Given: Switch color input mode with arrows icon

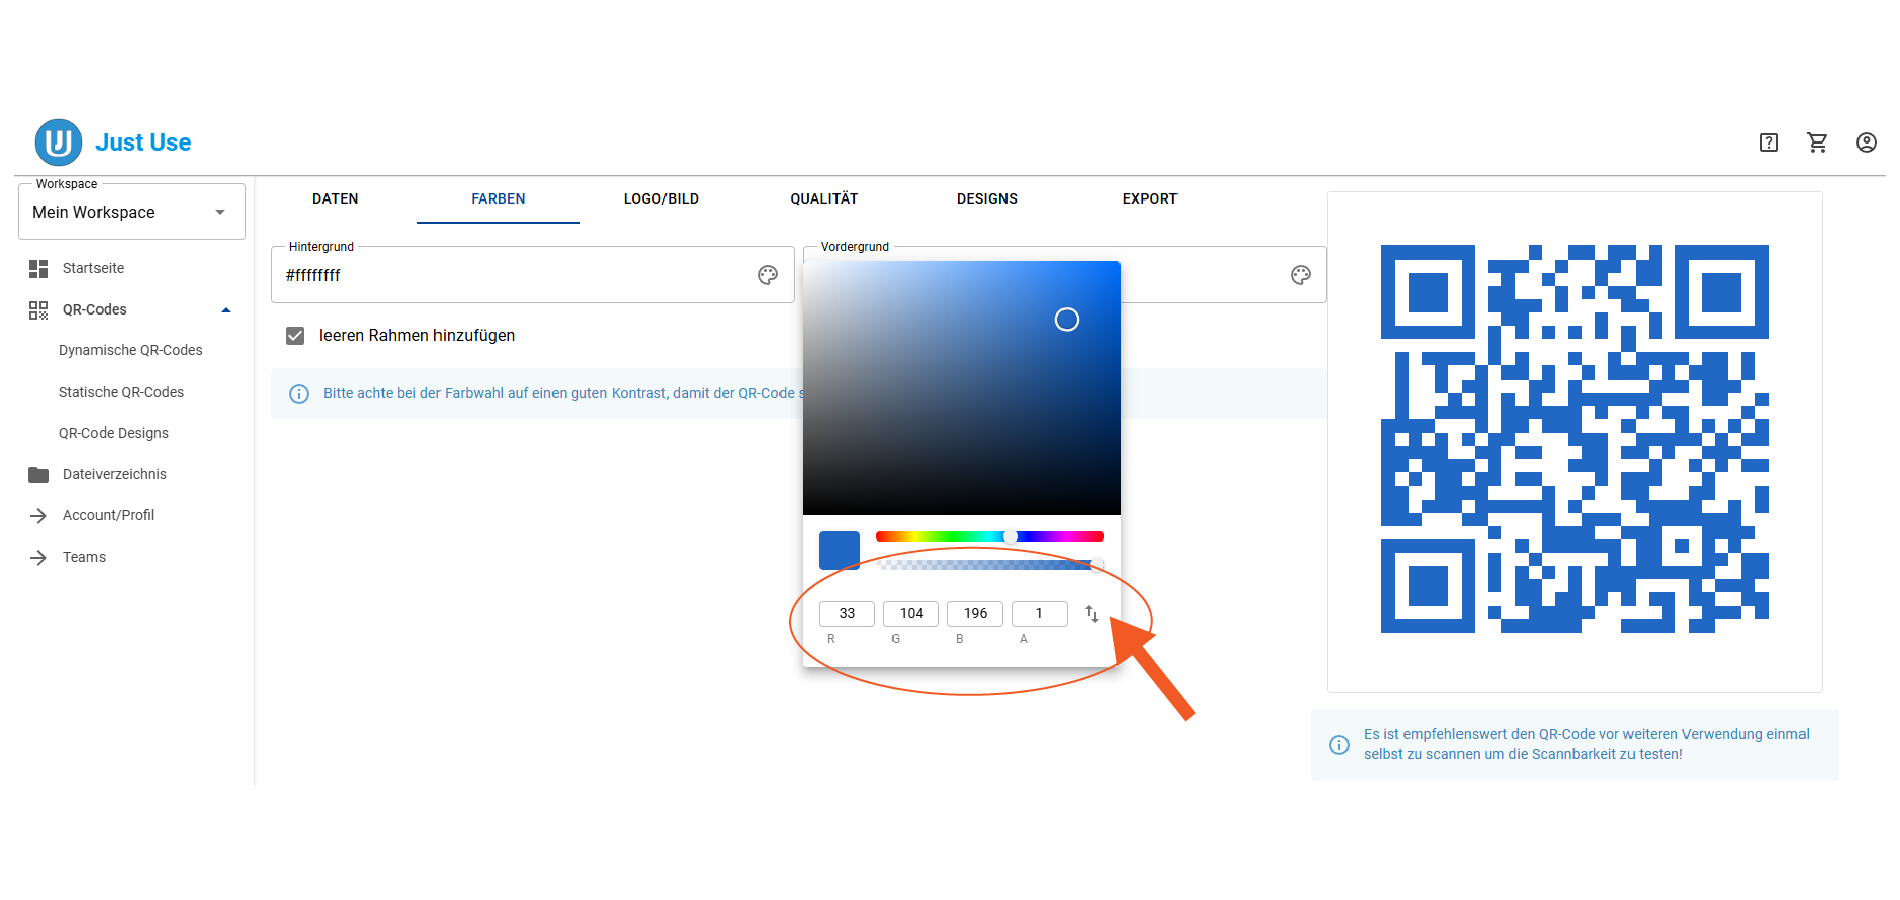Looking at the screenshot, I should click(x=1092, y=614).
